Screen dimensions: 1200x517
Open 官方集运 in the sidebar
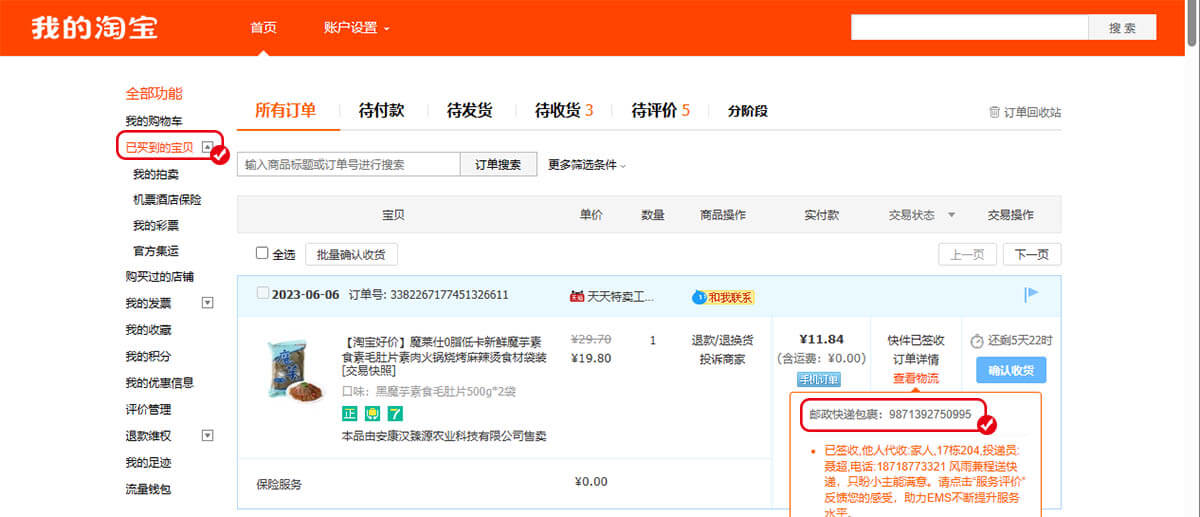click(x=156, y=251)
